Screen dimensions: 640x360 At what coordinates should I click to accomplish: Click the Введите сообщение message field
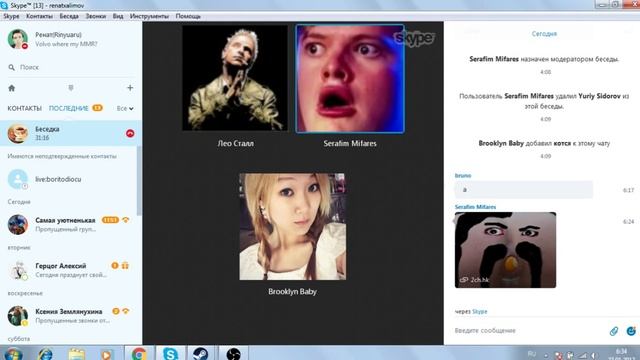(x=529, y=331)
